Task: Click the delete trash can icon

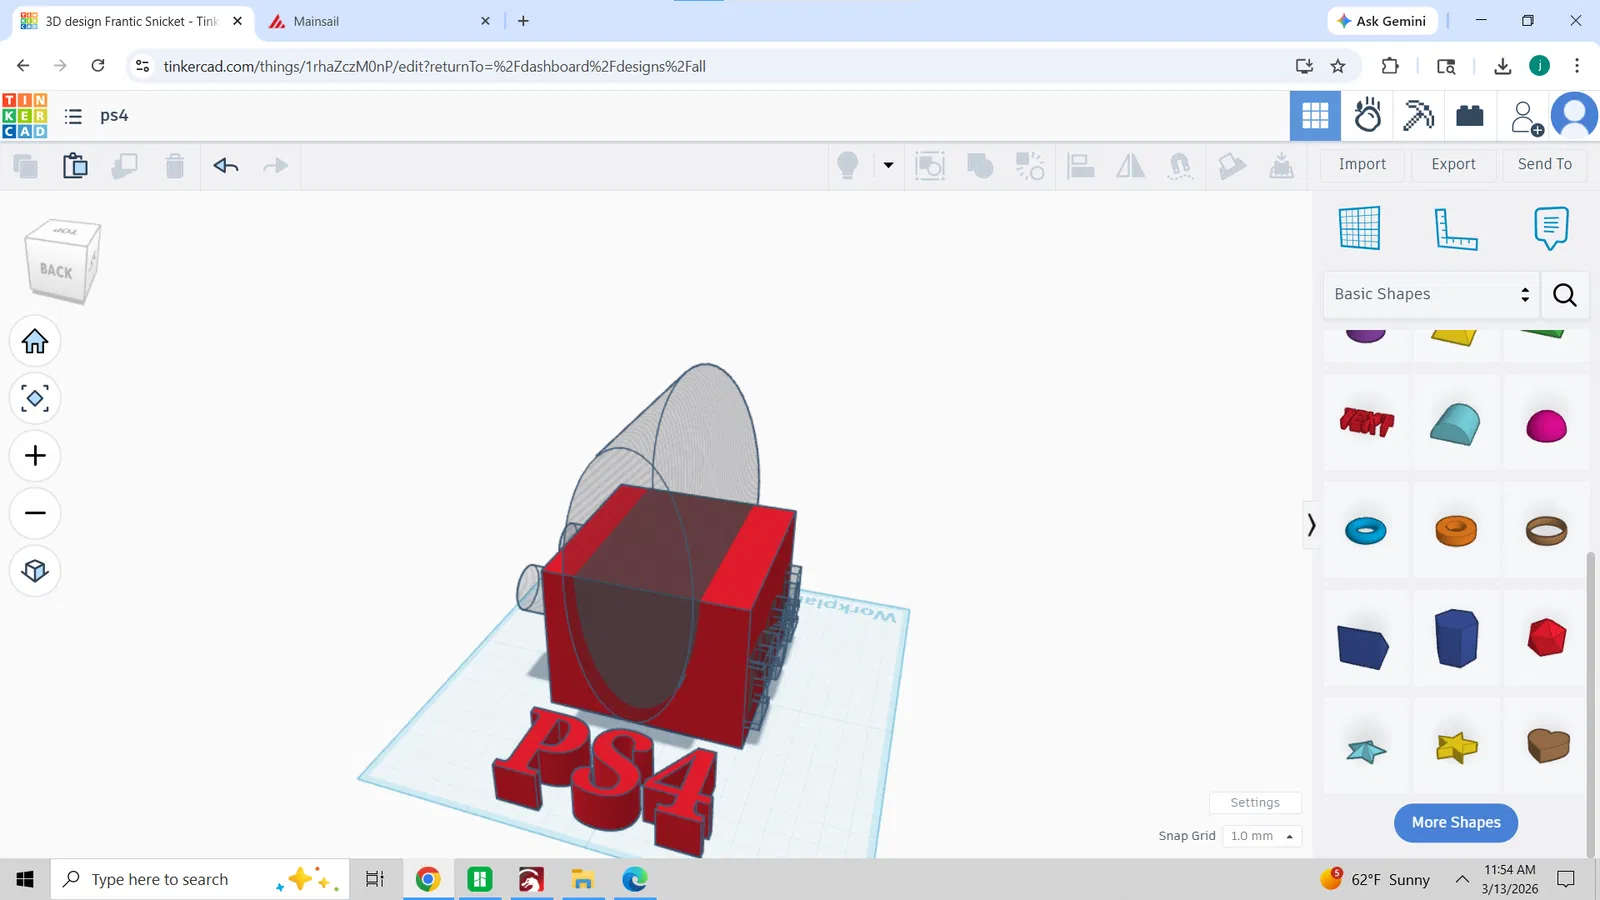Action: point(175,166)
